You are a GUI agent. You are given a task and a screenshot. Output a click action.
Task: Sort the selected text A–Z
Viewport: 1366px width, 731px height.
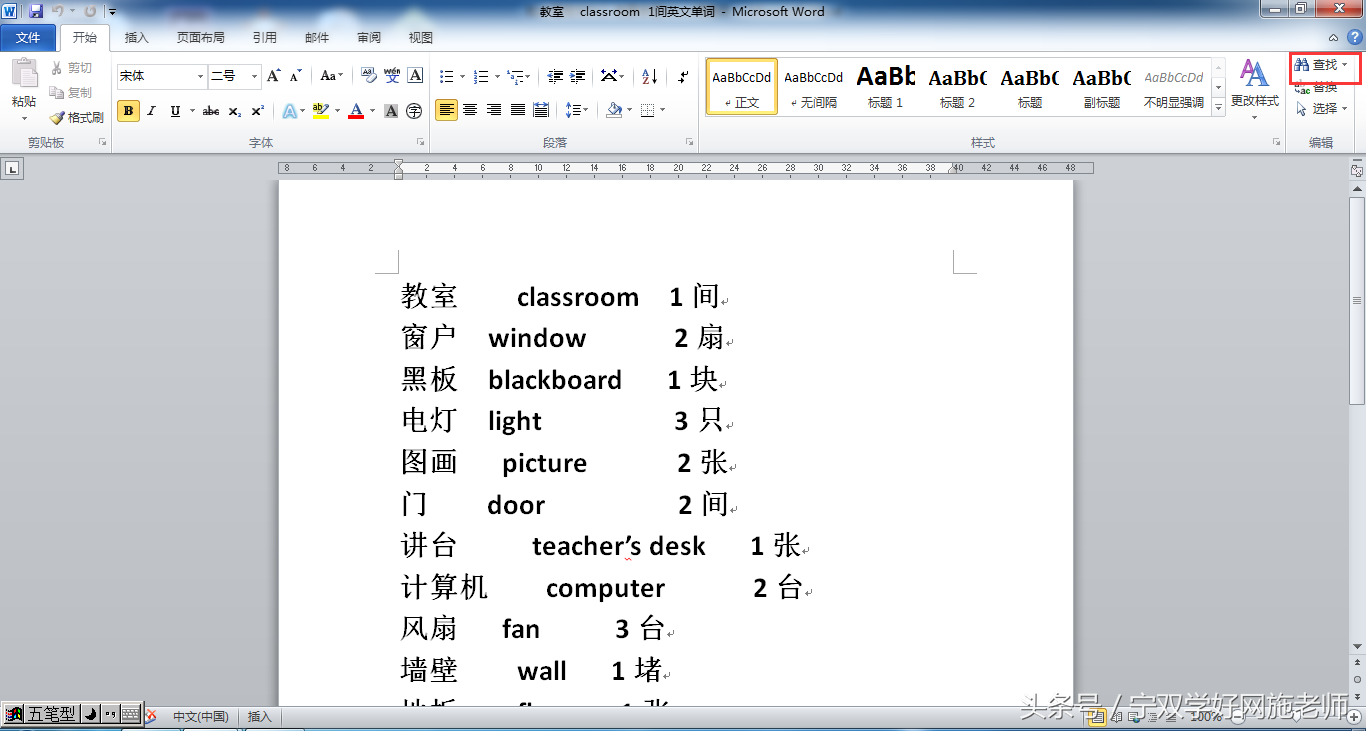(x=649, y=76)
